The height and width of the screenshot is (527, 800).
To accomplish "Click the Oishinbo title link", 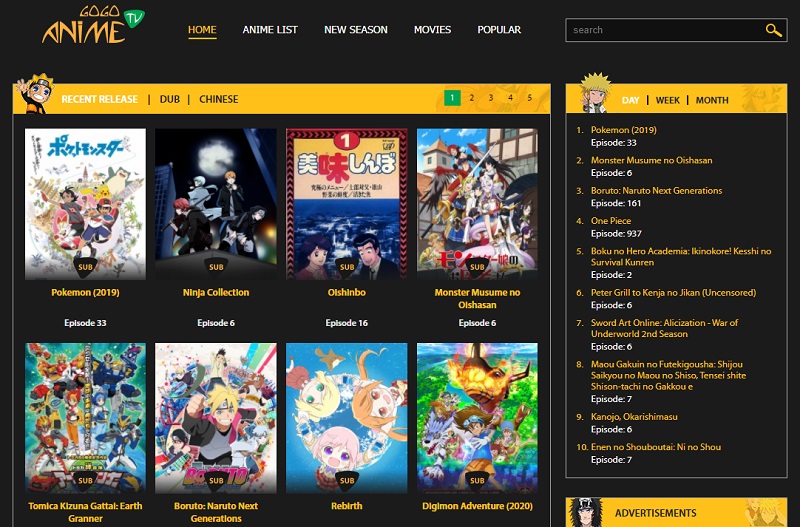I will (x=347, y=292).
